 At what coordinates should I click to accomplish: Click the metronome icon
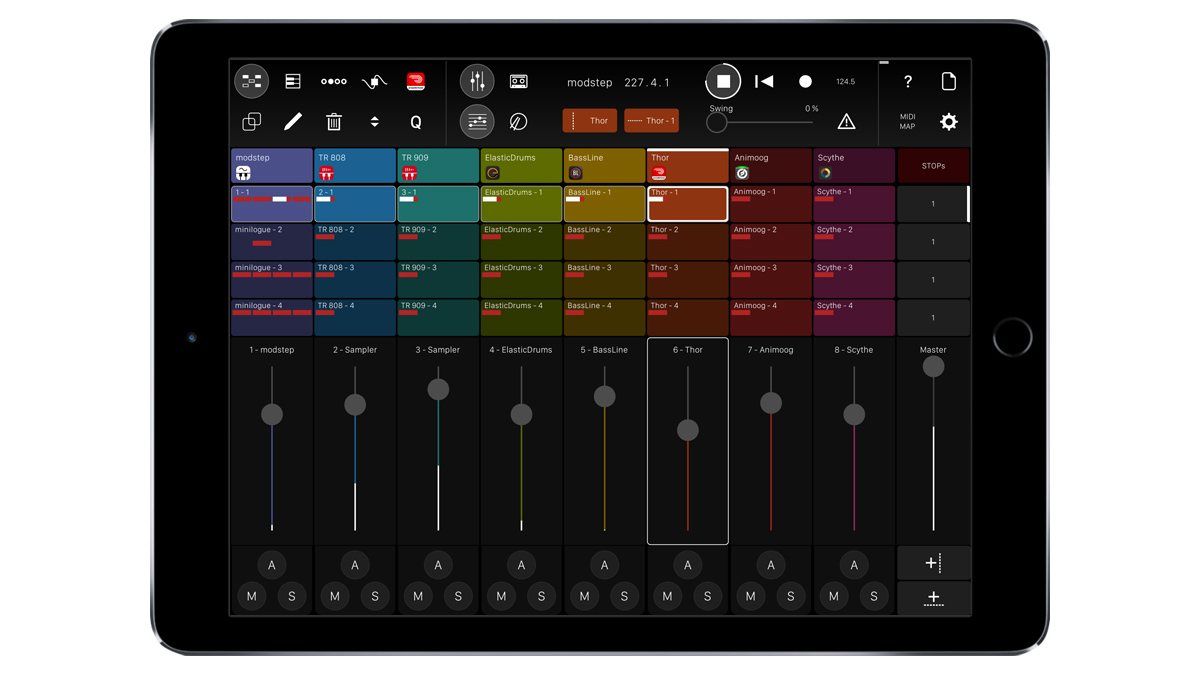519,122
